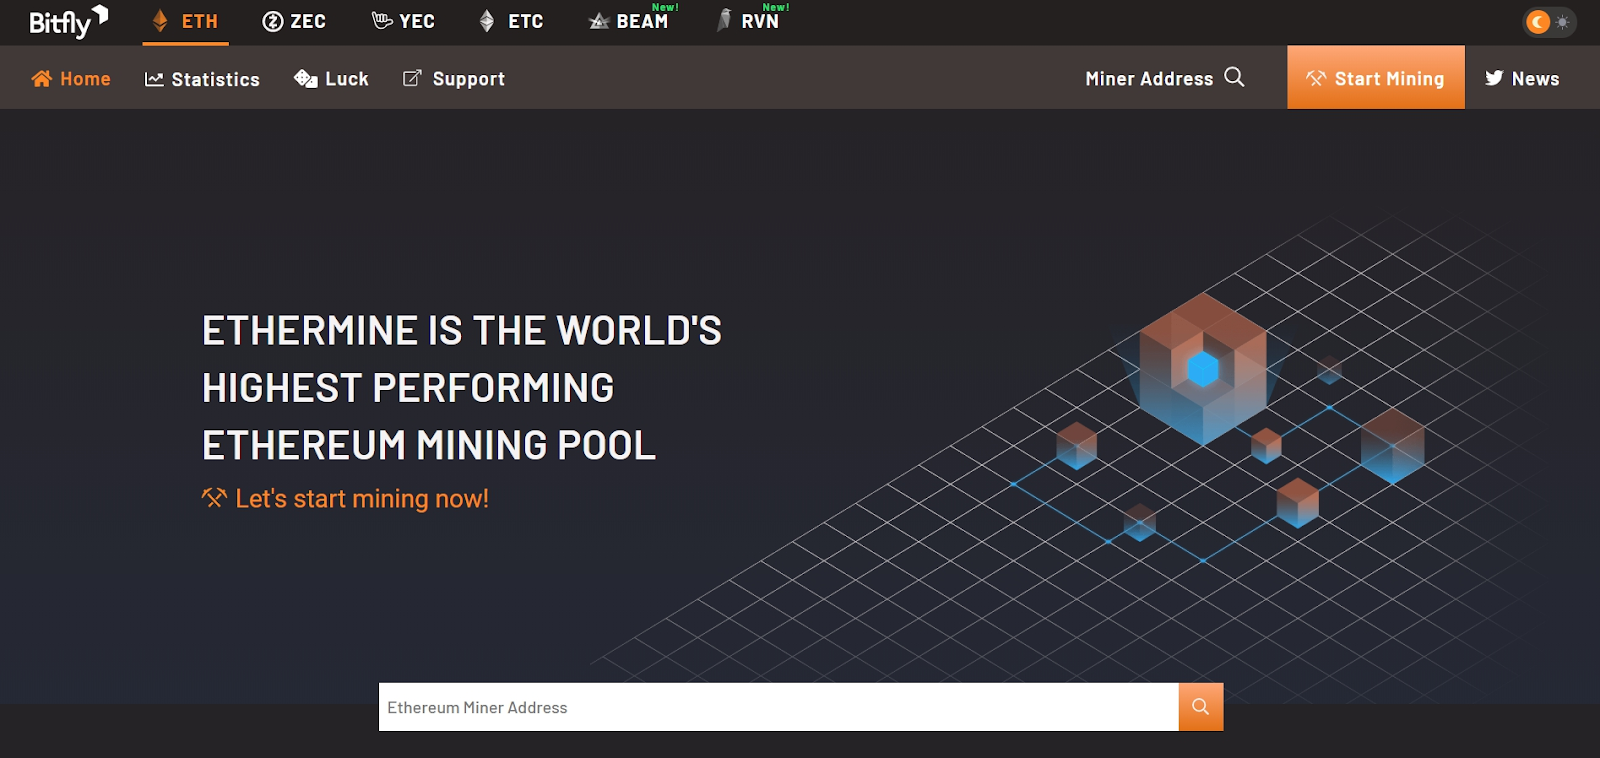The width and height of the screenshot is (1600, 758).
Task: Go to the ETC pool tab
Action: (511, 22)
